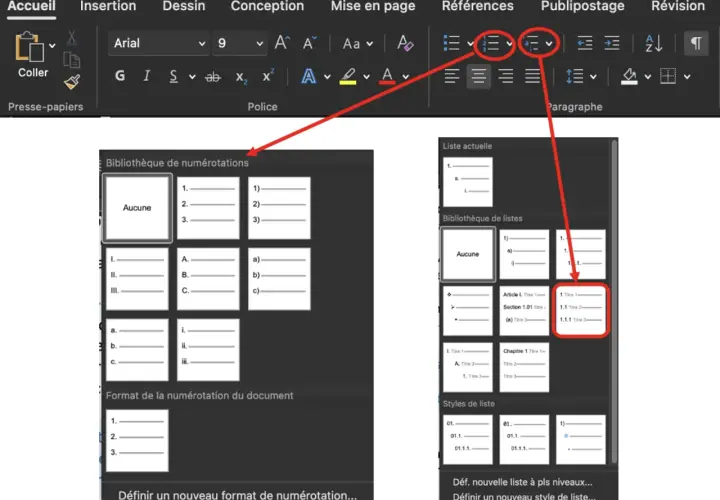720x500 pixels.
Task: Toggle superscript x2 formatting
Action: (268, 76)
